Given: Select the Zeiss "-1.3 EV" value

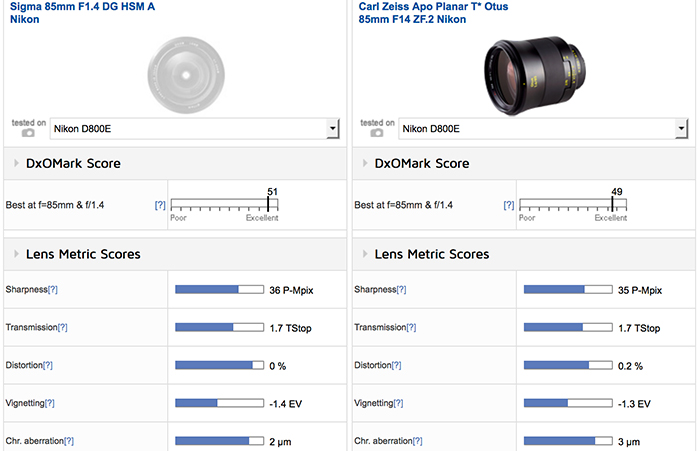Looking at the screenshot, I should coord(634,404).
